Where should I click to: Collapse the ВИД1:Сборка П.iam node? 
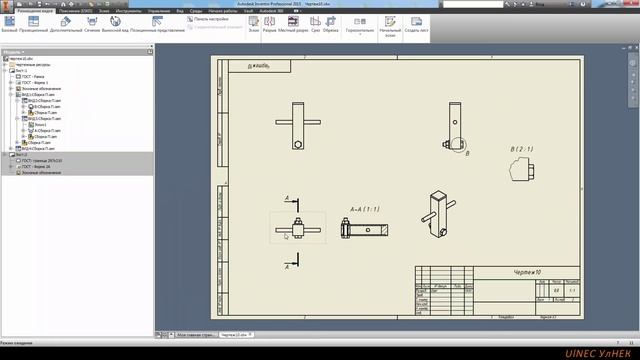(11, 95)
